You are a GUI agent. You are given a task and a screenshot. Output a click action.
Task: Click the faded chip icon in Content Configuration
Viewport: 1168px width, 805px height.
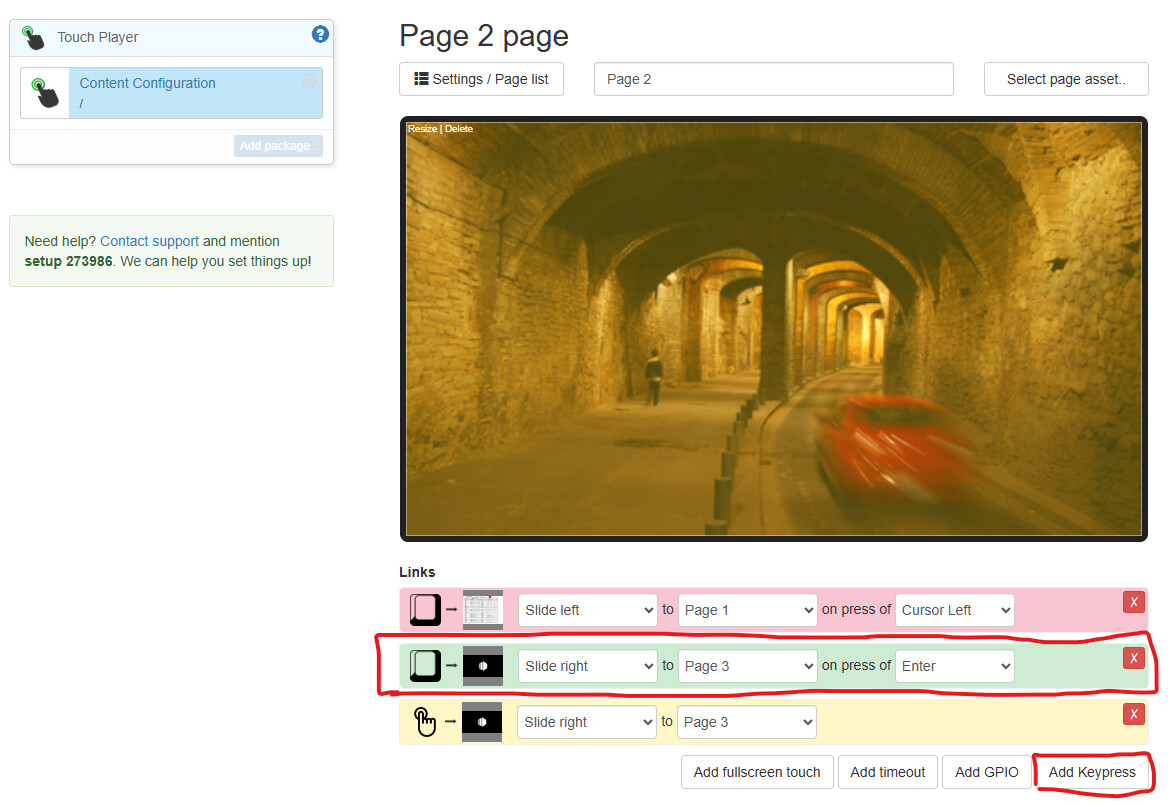tap(309, 82)
